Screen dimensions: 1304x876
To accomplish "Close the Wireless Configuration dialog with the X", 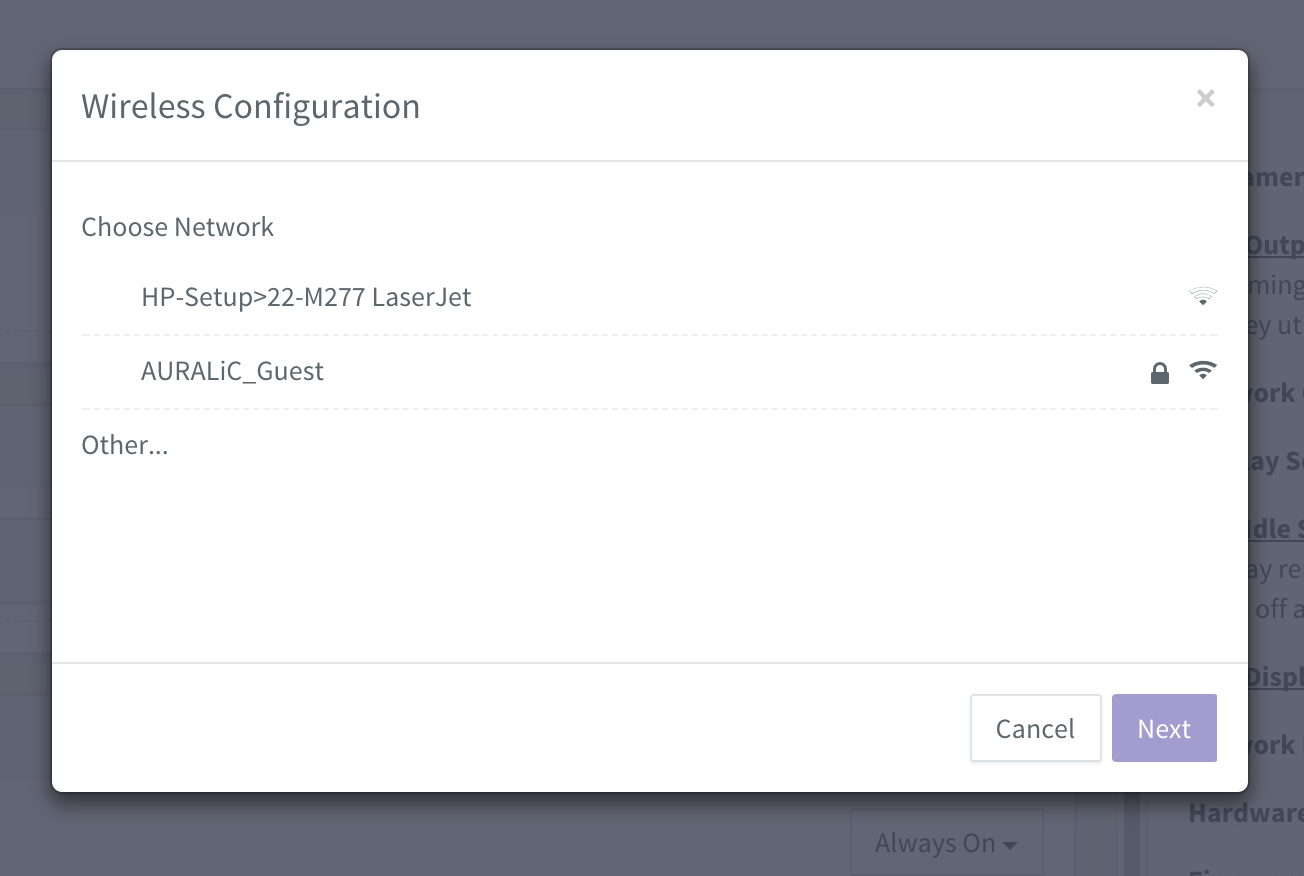I will [x=1205, y=98].
